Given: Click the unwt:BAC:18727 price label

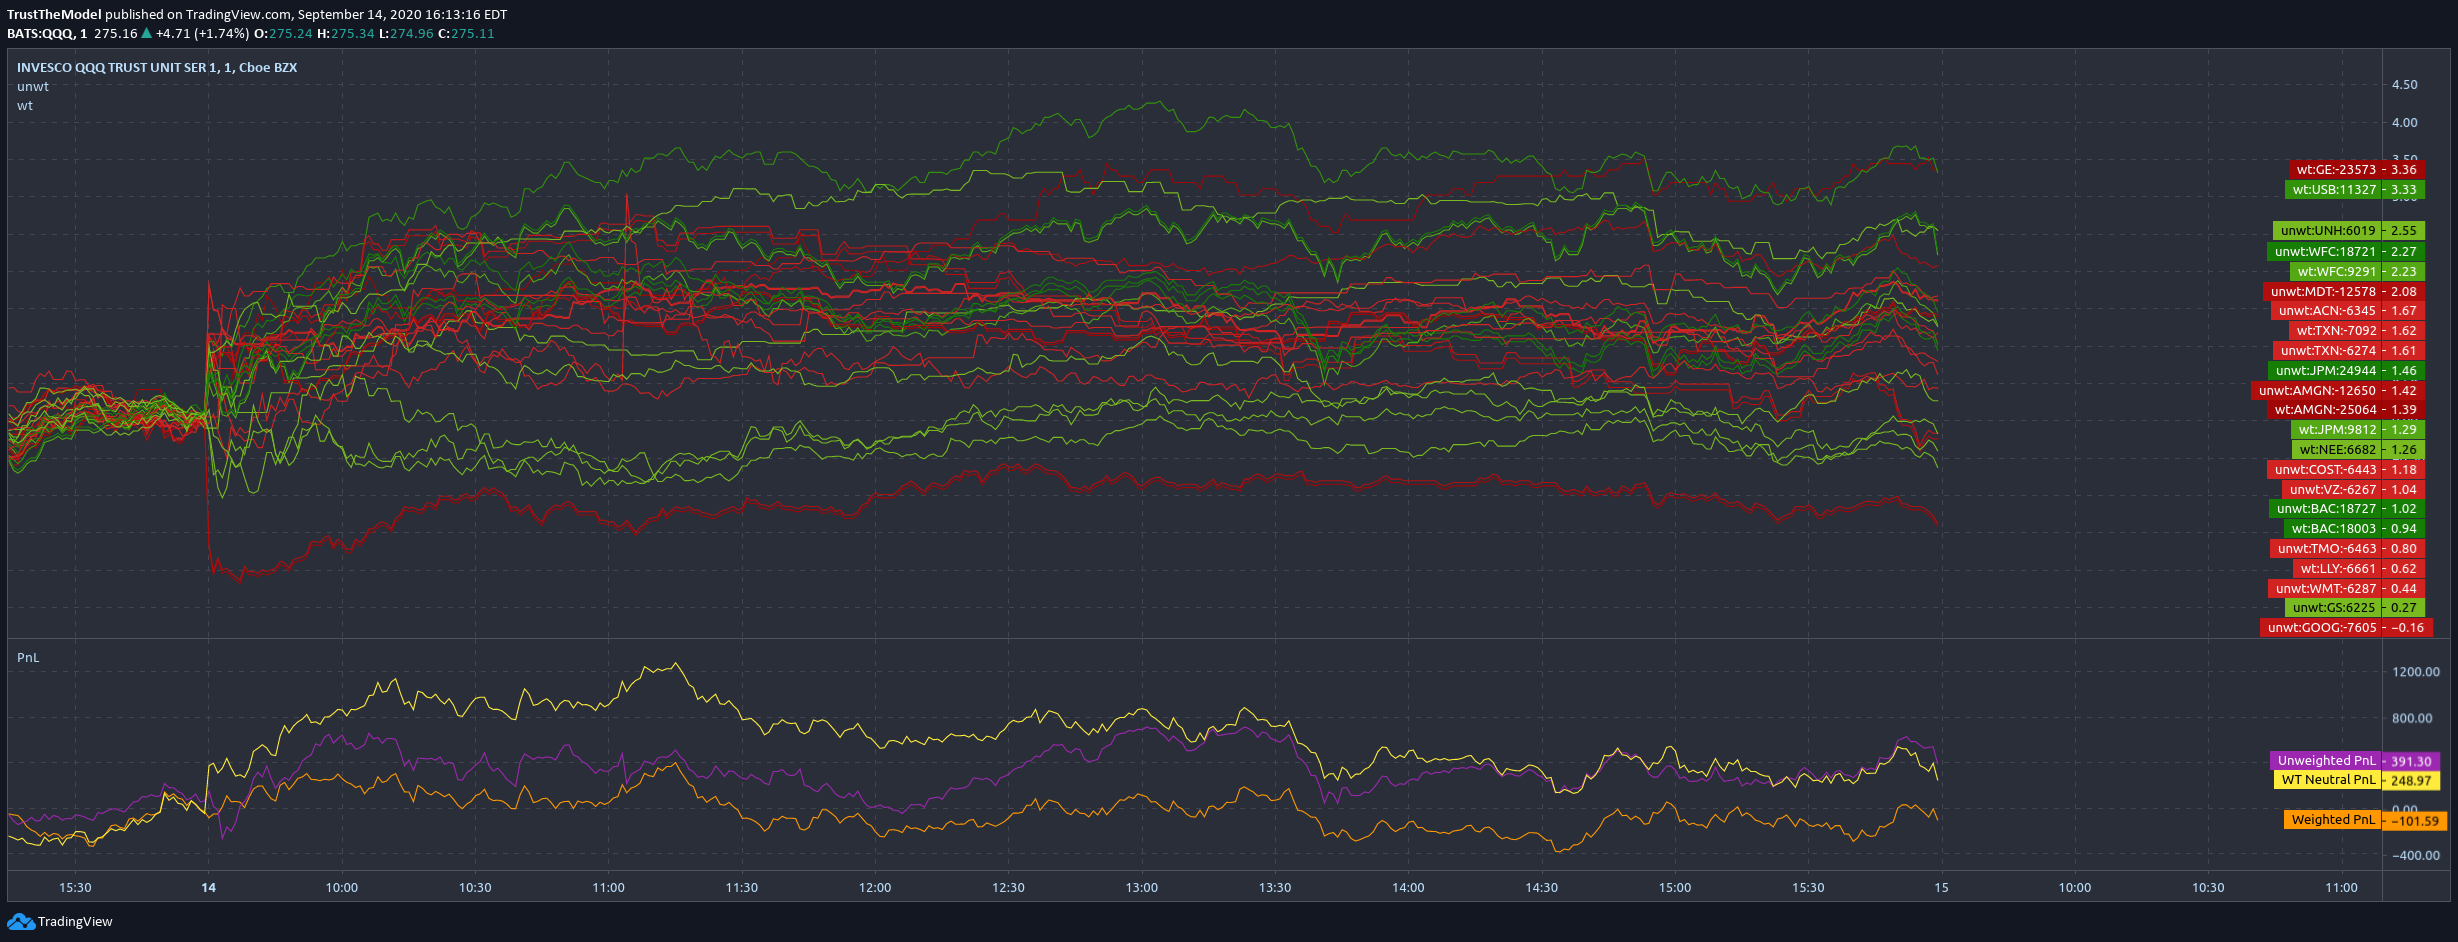Looking at the screenshot, I should [2347, 508].
